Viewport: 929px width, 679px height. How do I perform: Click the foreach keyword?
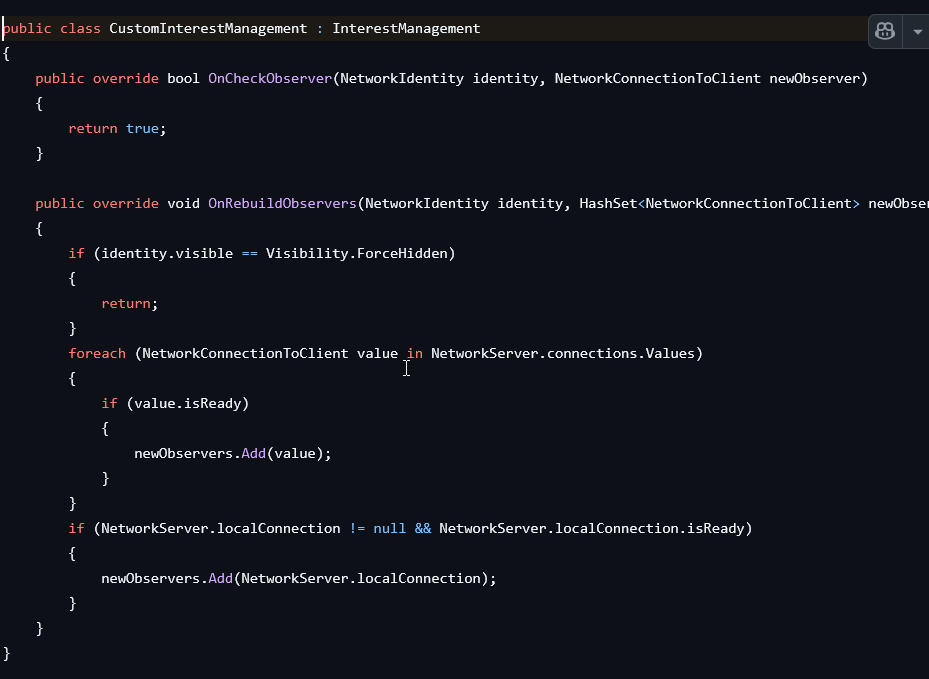(97, 353)
